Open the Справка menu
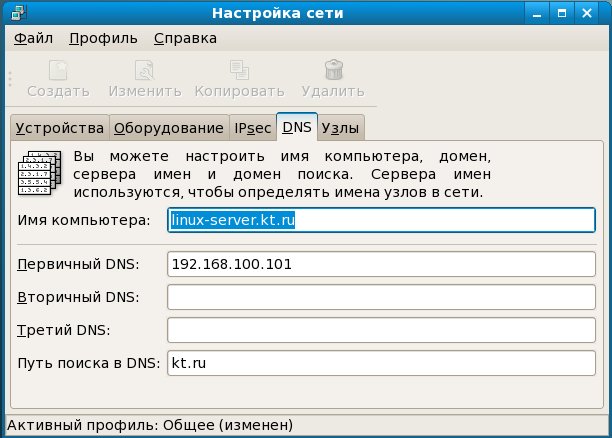This screenshot has height=438, width=612. pos(185,38)
